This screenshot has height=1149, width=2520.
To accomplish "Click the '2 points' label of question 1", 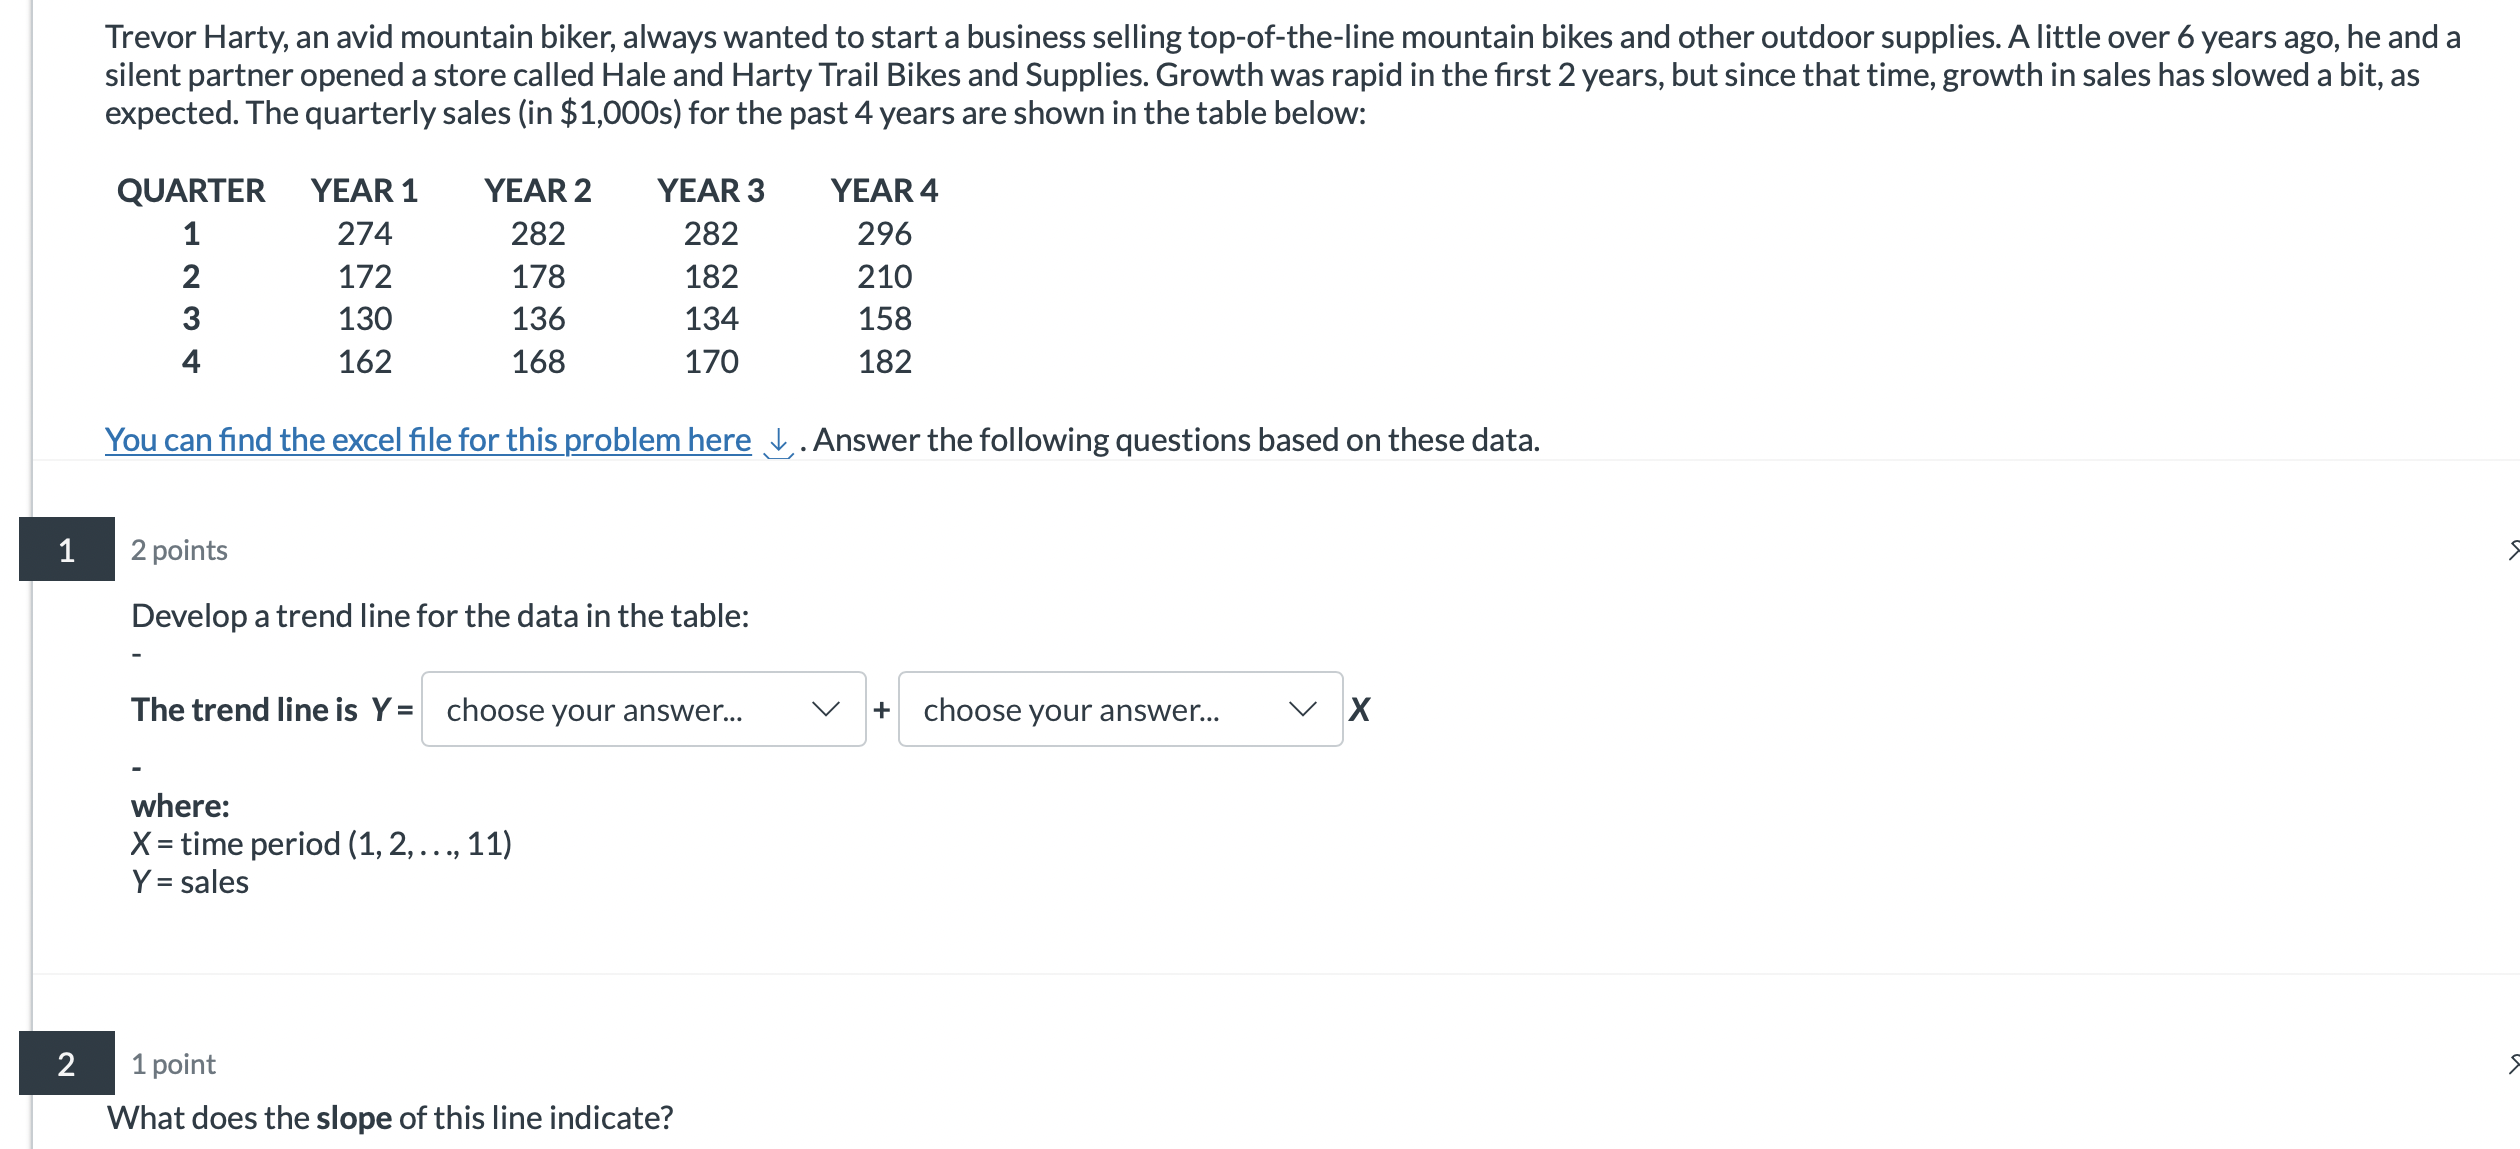I will click(179, 550).
